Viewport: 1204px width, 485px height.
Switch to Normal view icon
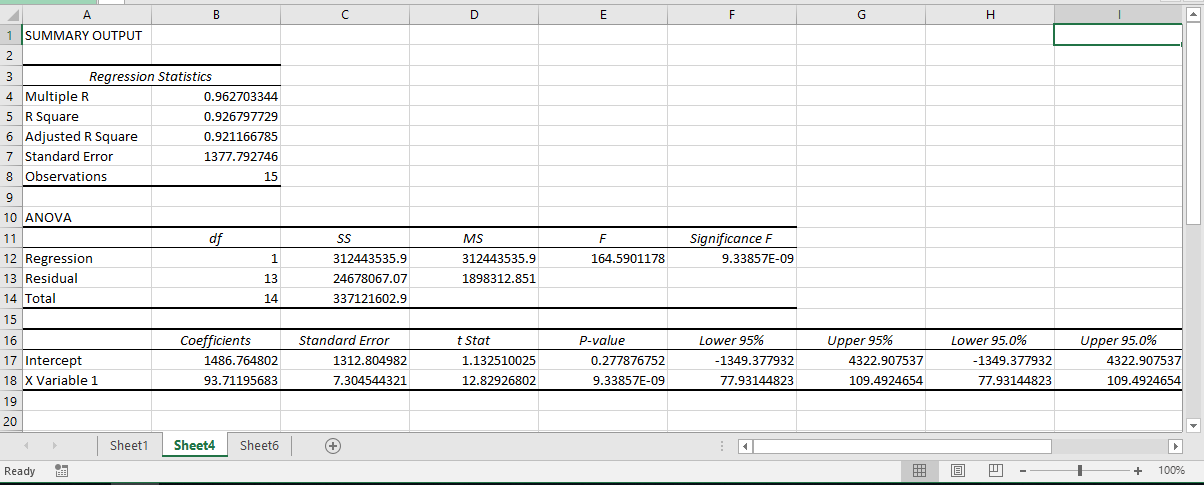[x=920, y=471]
